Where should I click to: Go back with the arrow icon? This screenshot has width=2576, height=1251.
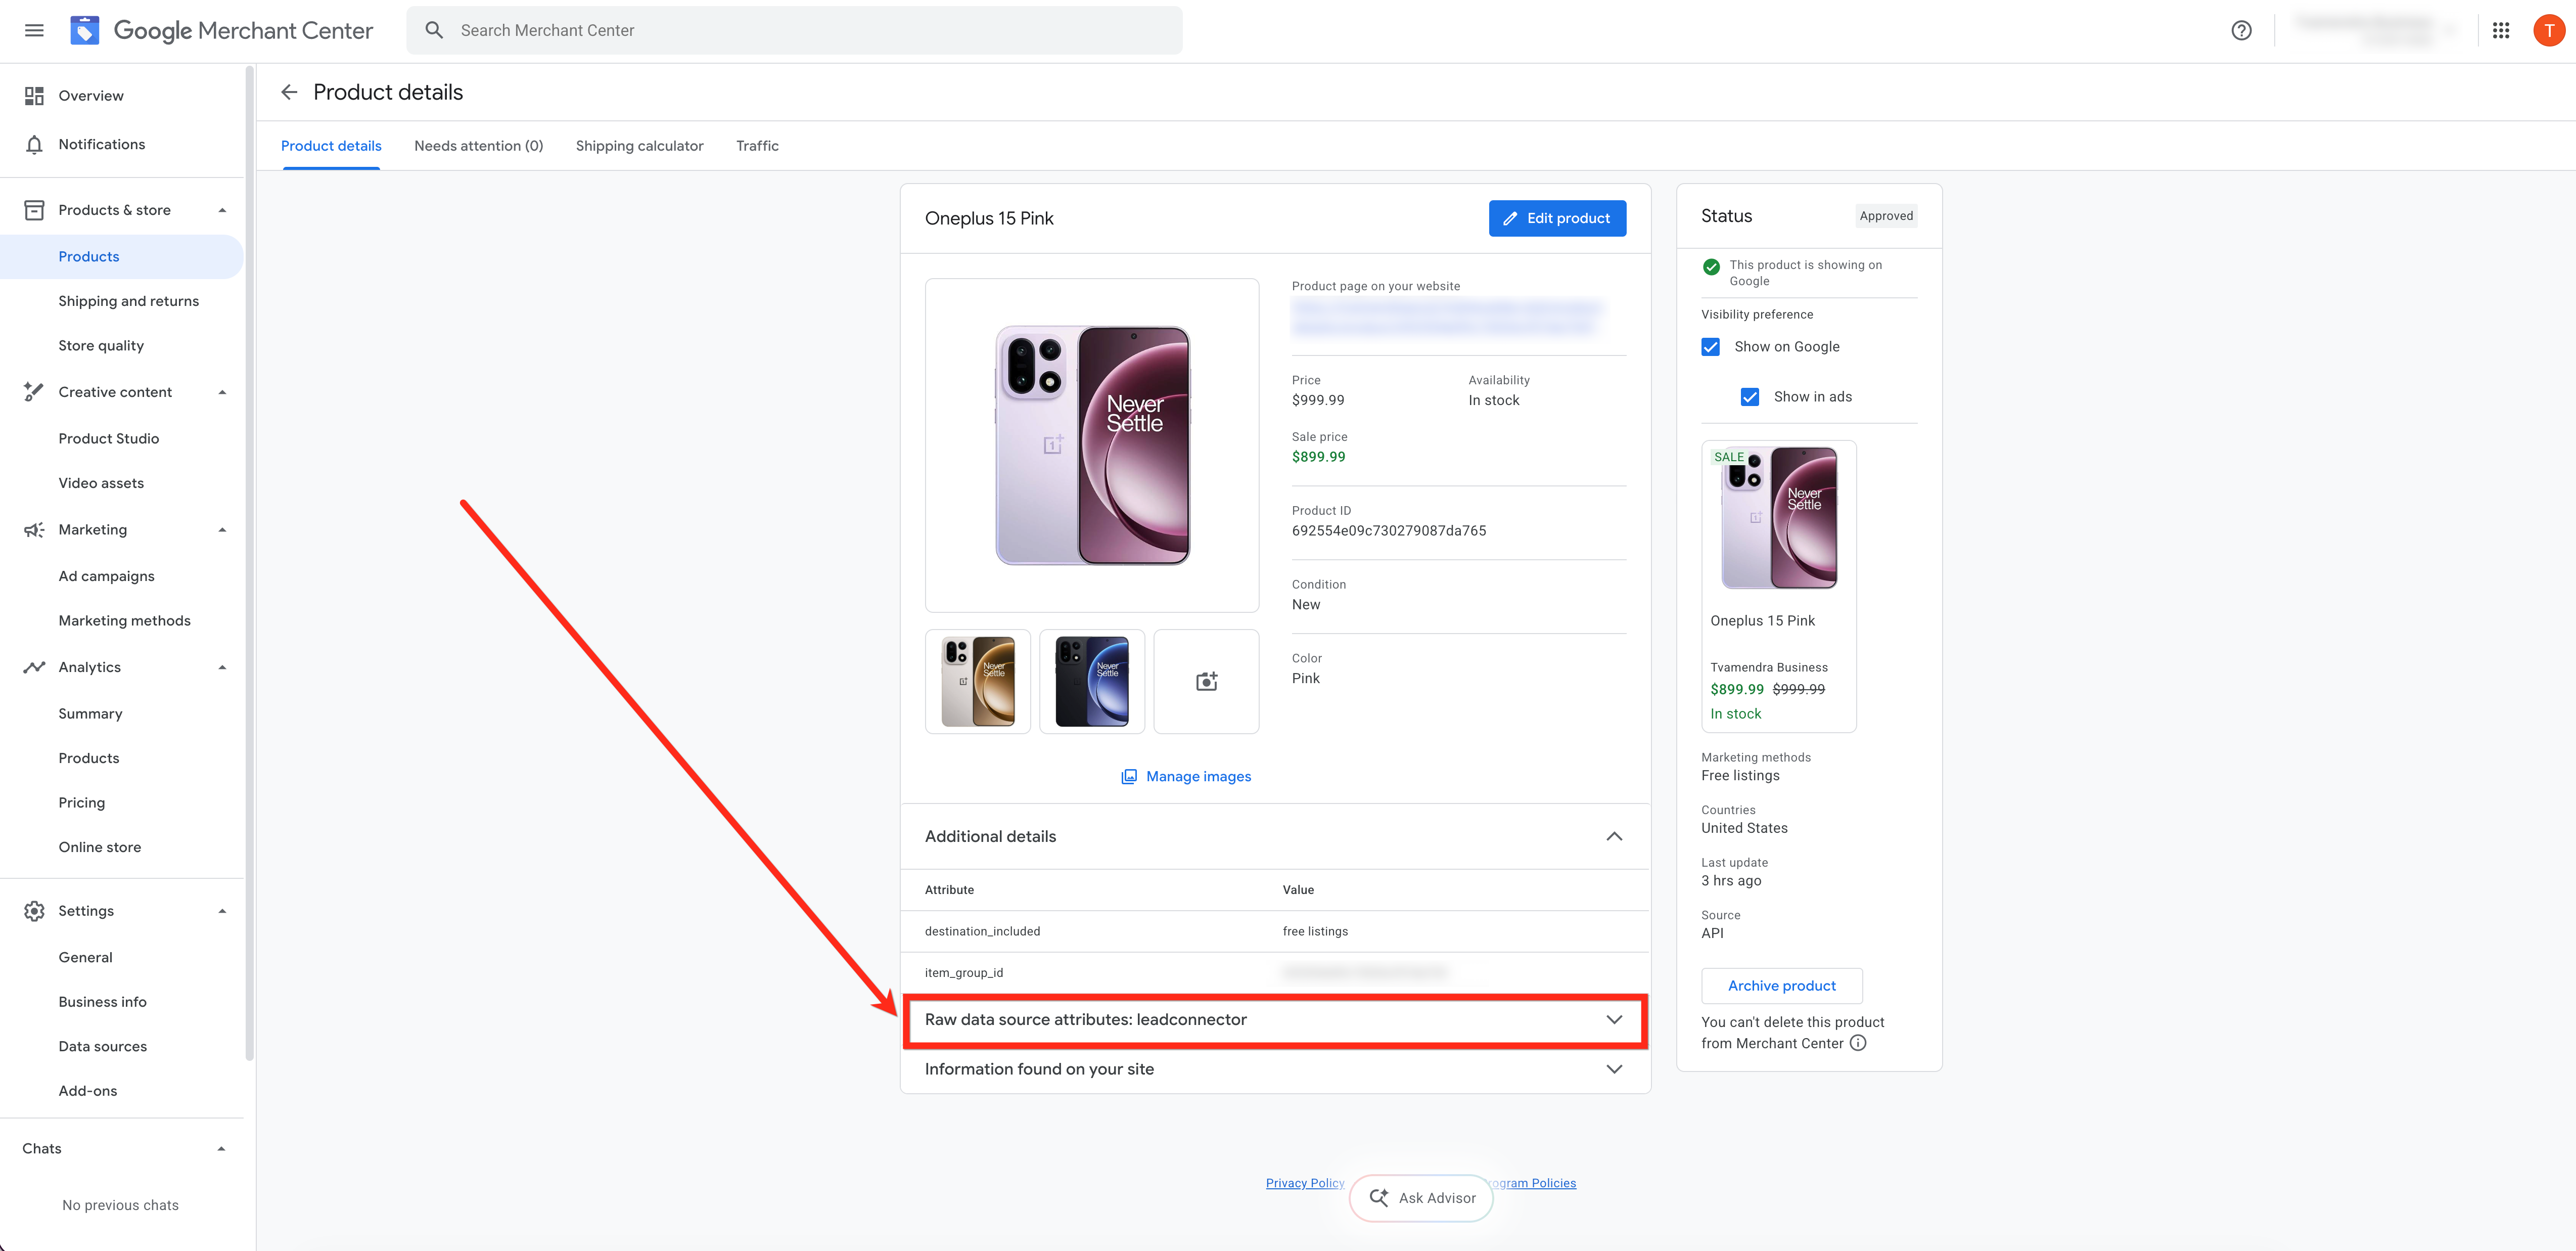pos(289,92)
